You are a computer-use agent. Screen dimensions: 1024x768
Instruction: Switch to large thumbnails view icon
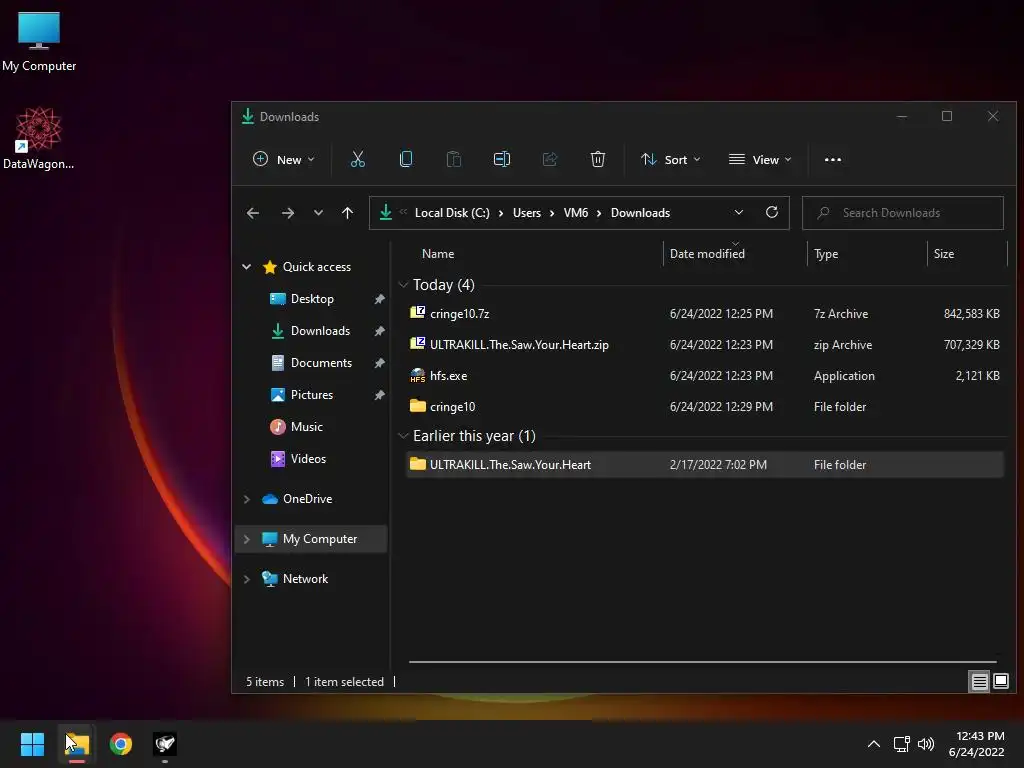coord(1001,682)
